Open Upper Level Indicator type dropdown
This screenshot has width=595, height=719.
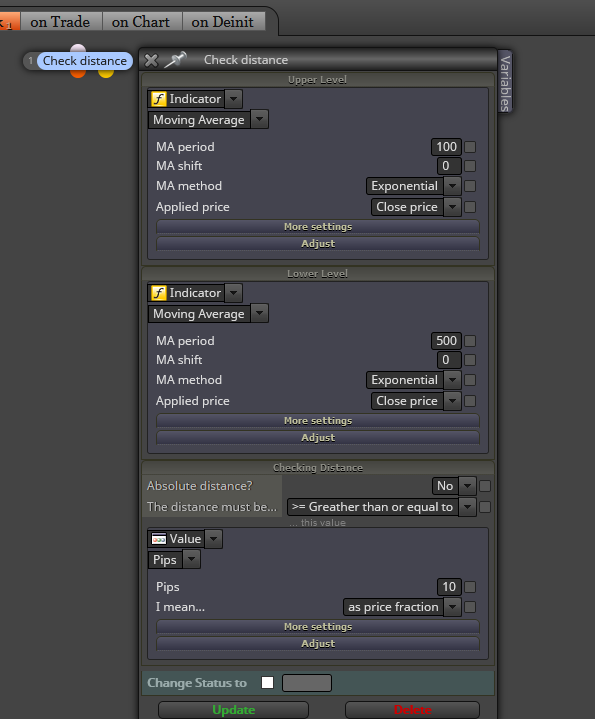[233, 99]
